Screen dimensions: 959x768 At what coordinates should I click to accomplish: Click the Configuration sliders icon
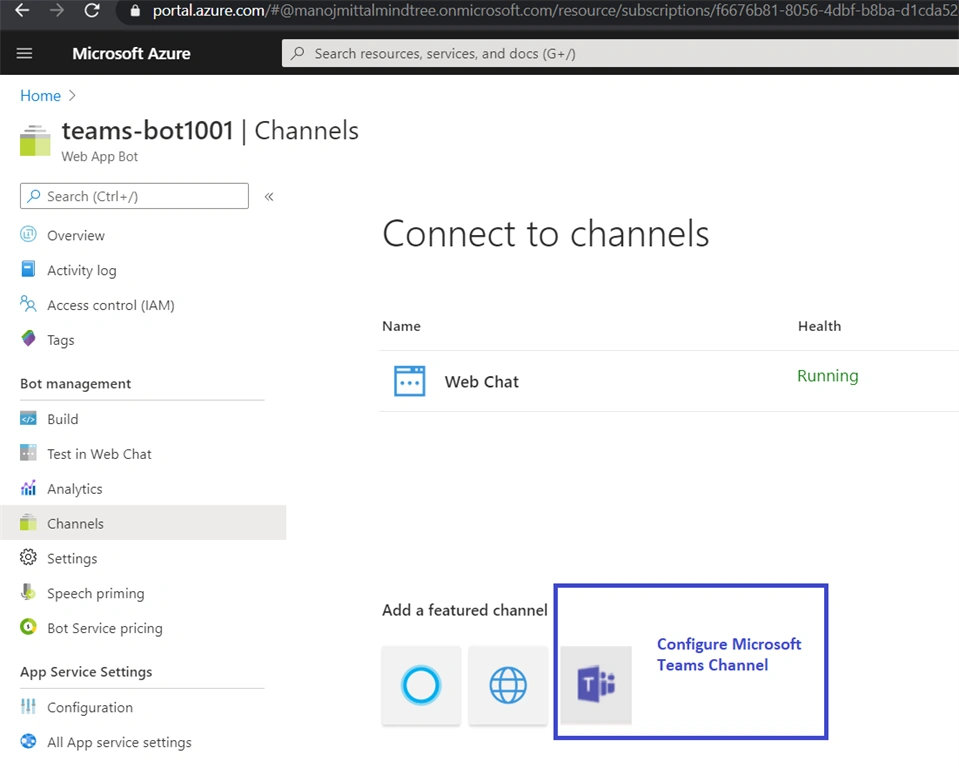coord(28,706)
